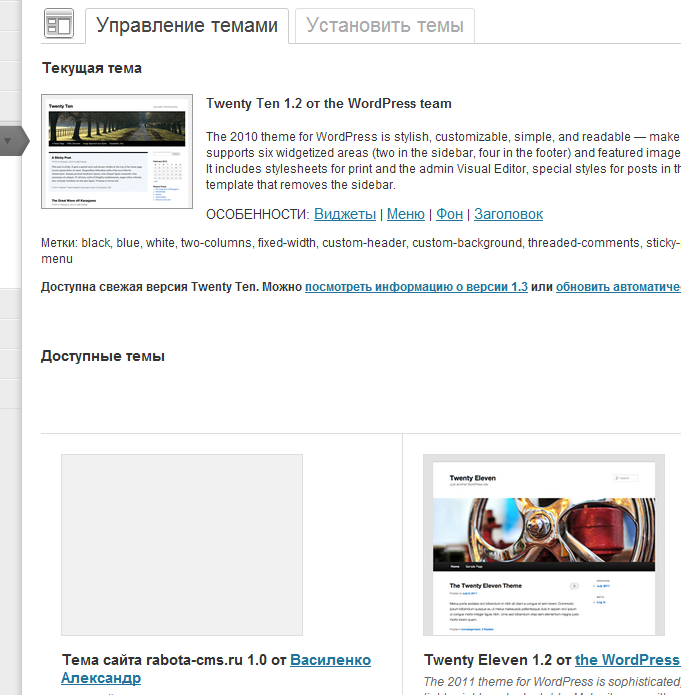Open the Фон link
681x695 pixels.
pyautogui.click(x=450, y=214)
